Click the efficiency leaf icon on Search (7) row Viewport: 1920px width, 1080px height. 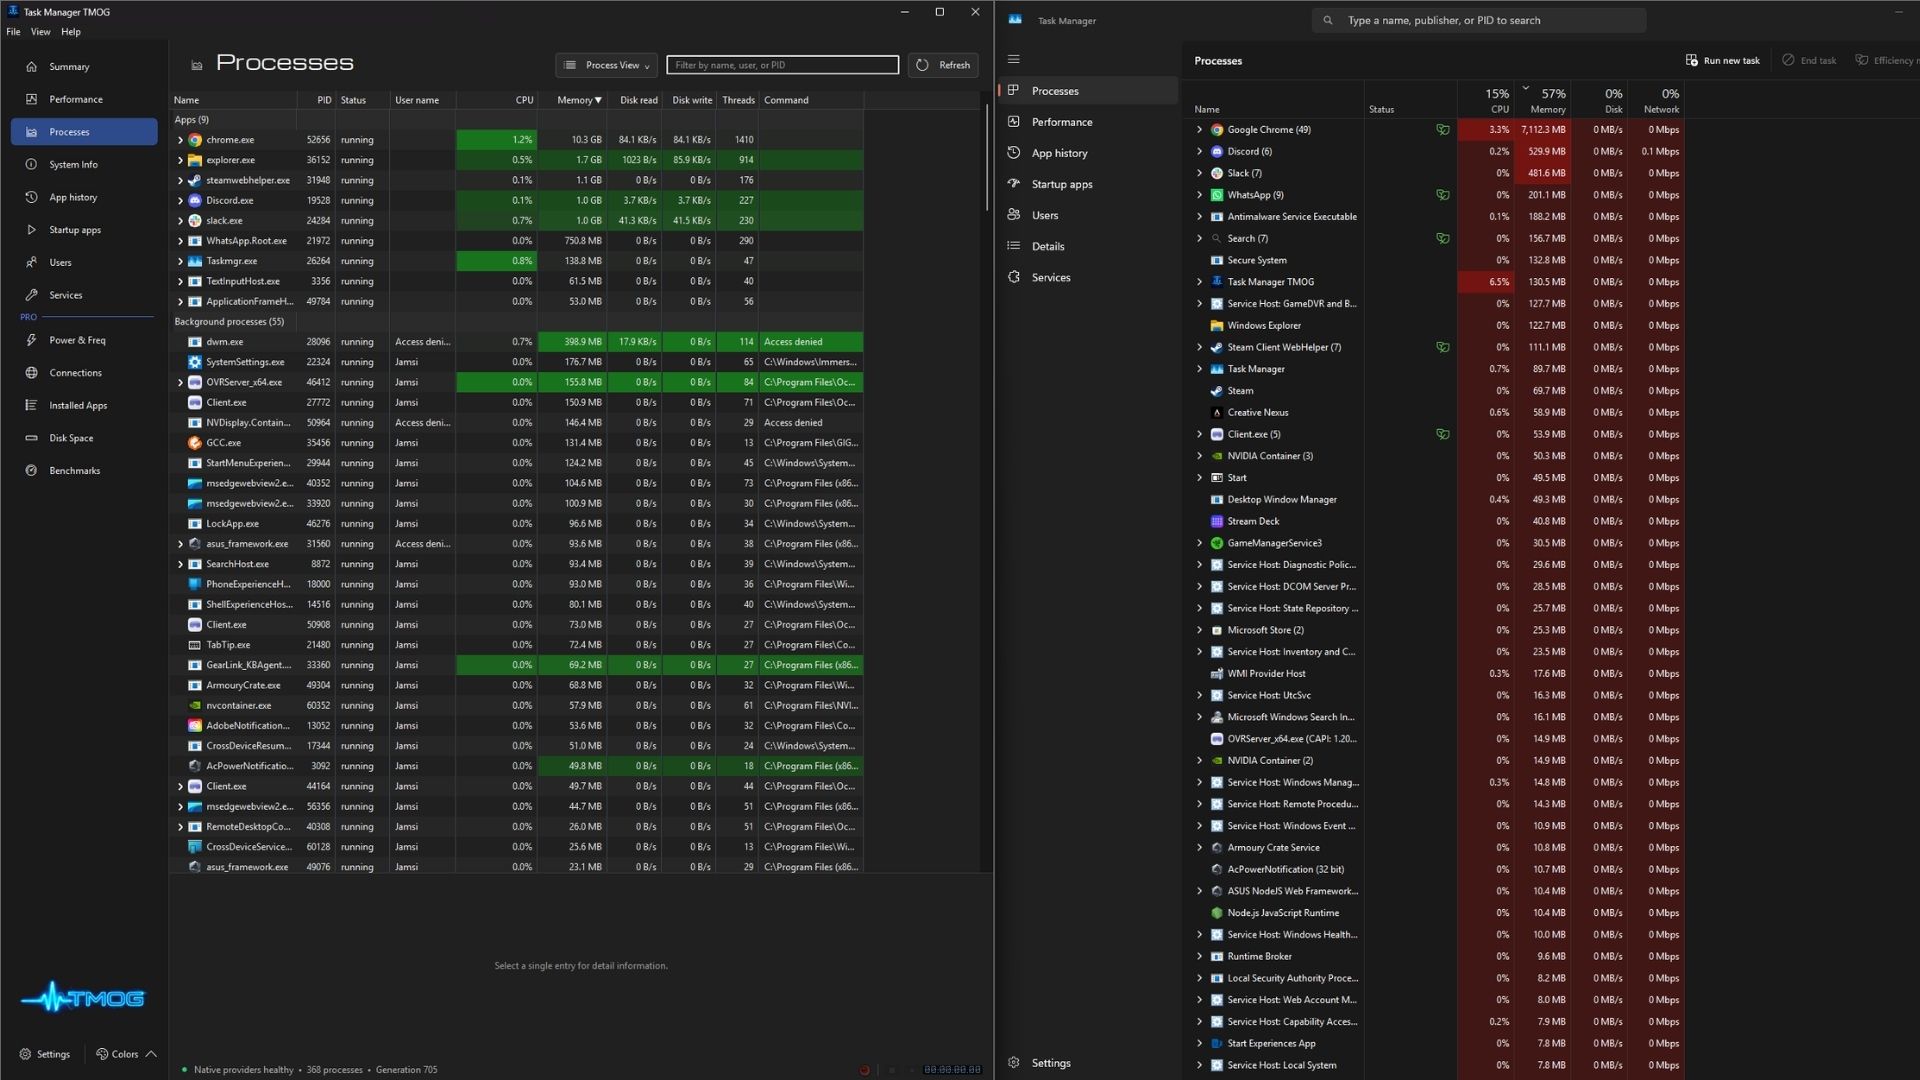[1442, 238]
